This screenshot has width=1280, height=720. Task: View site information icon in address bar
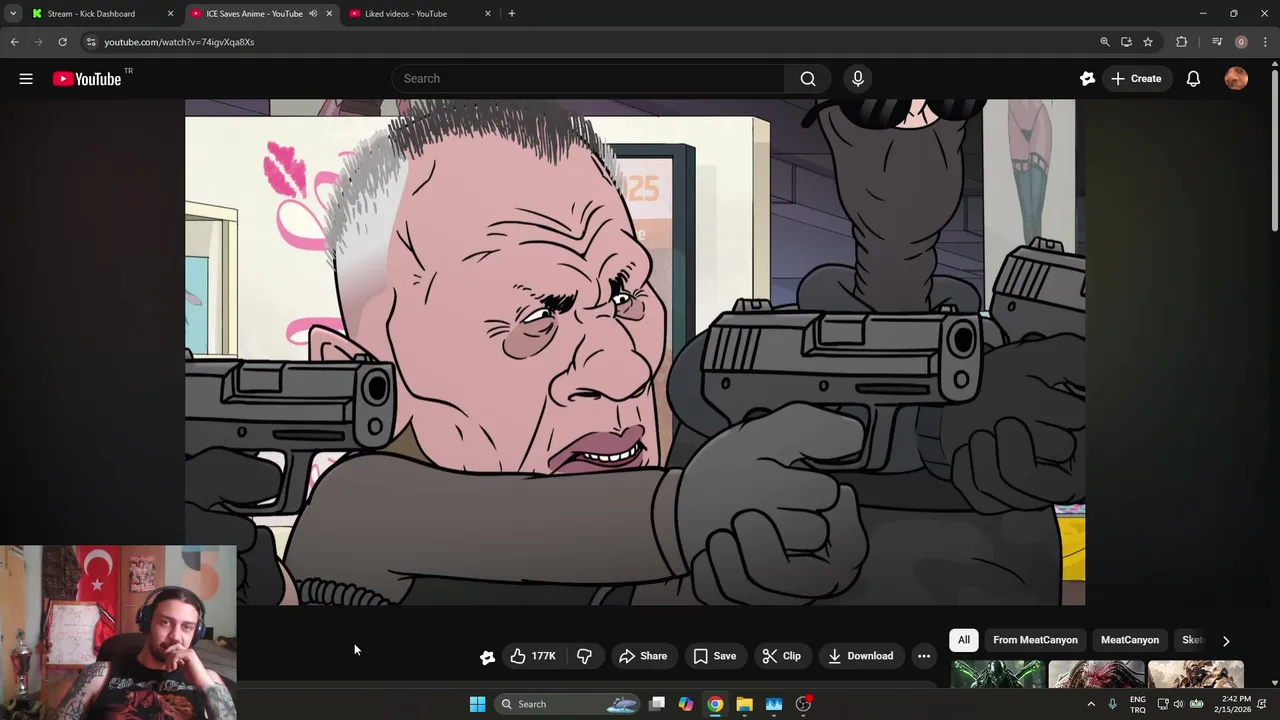point(90,42)
